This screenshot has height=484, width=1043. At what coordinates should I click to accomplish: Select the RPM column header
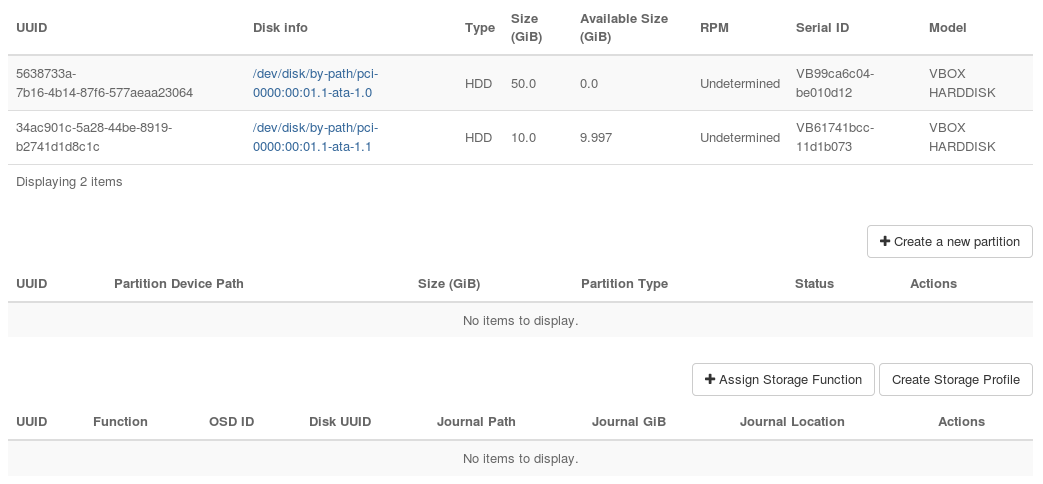(714, 28)
